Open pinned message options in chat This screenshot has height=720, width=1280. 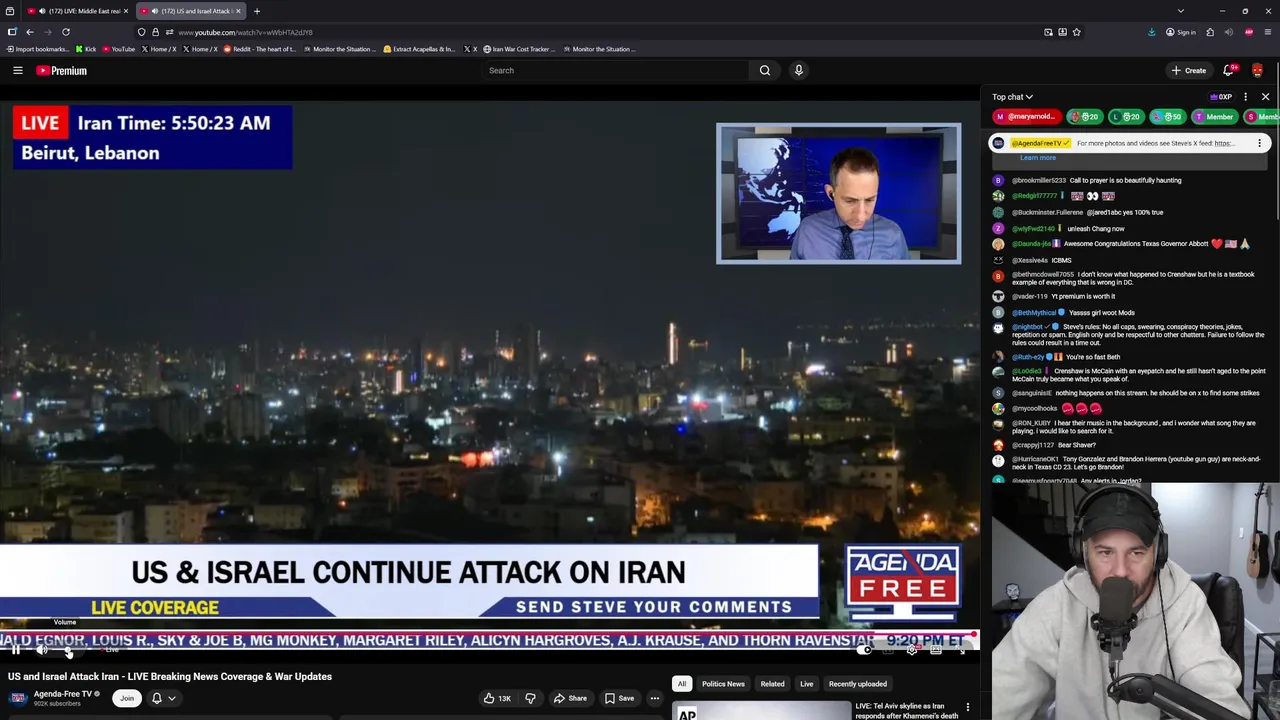tap(1260, 143)
